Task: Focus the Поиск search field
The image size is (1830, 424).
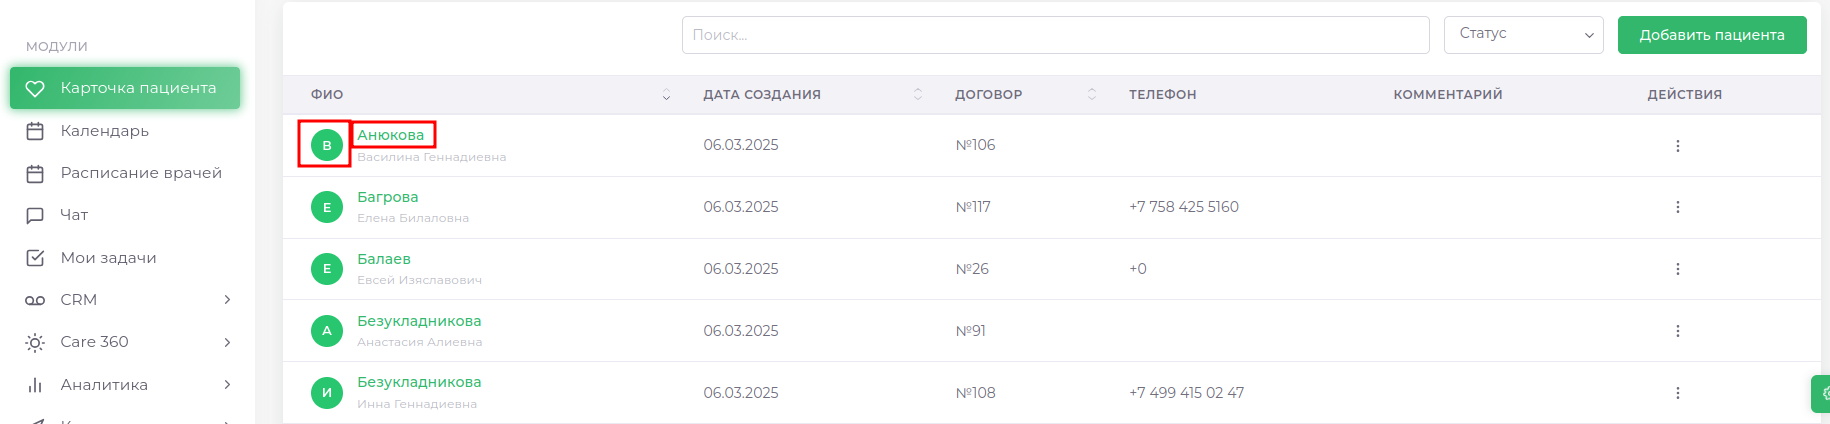Action: (x=1055, y=35)
